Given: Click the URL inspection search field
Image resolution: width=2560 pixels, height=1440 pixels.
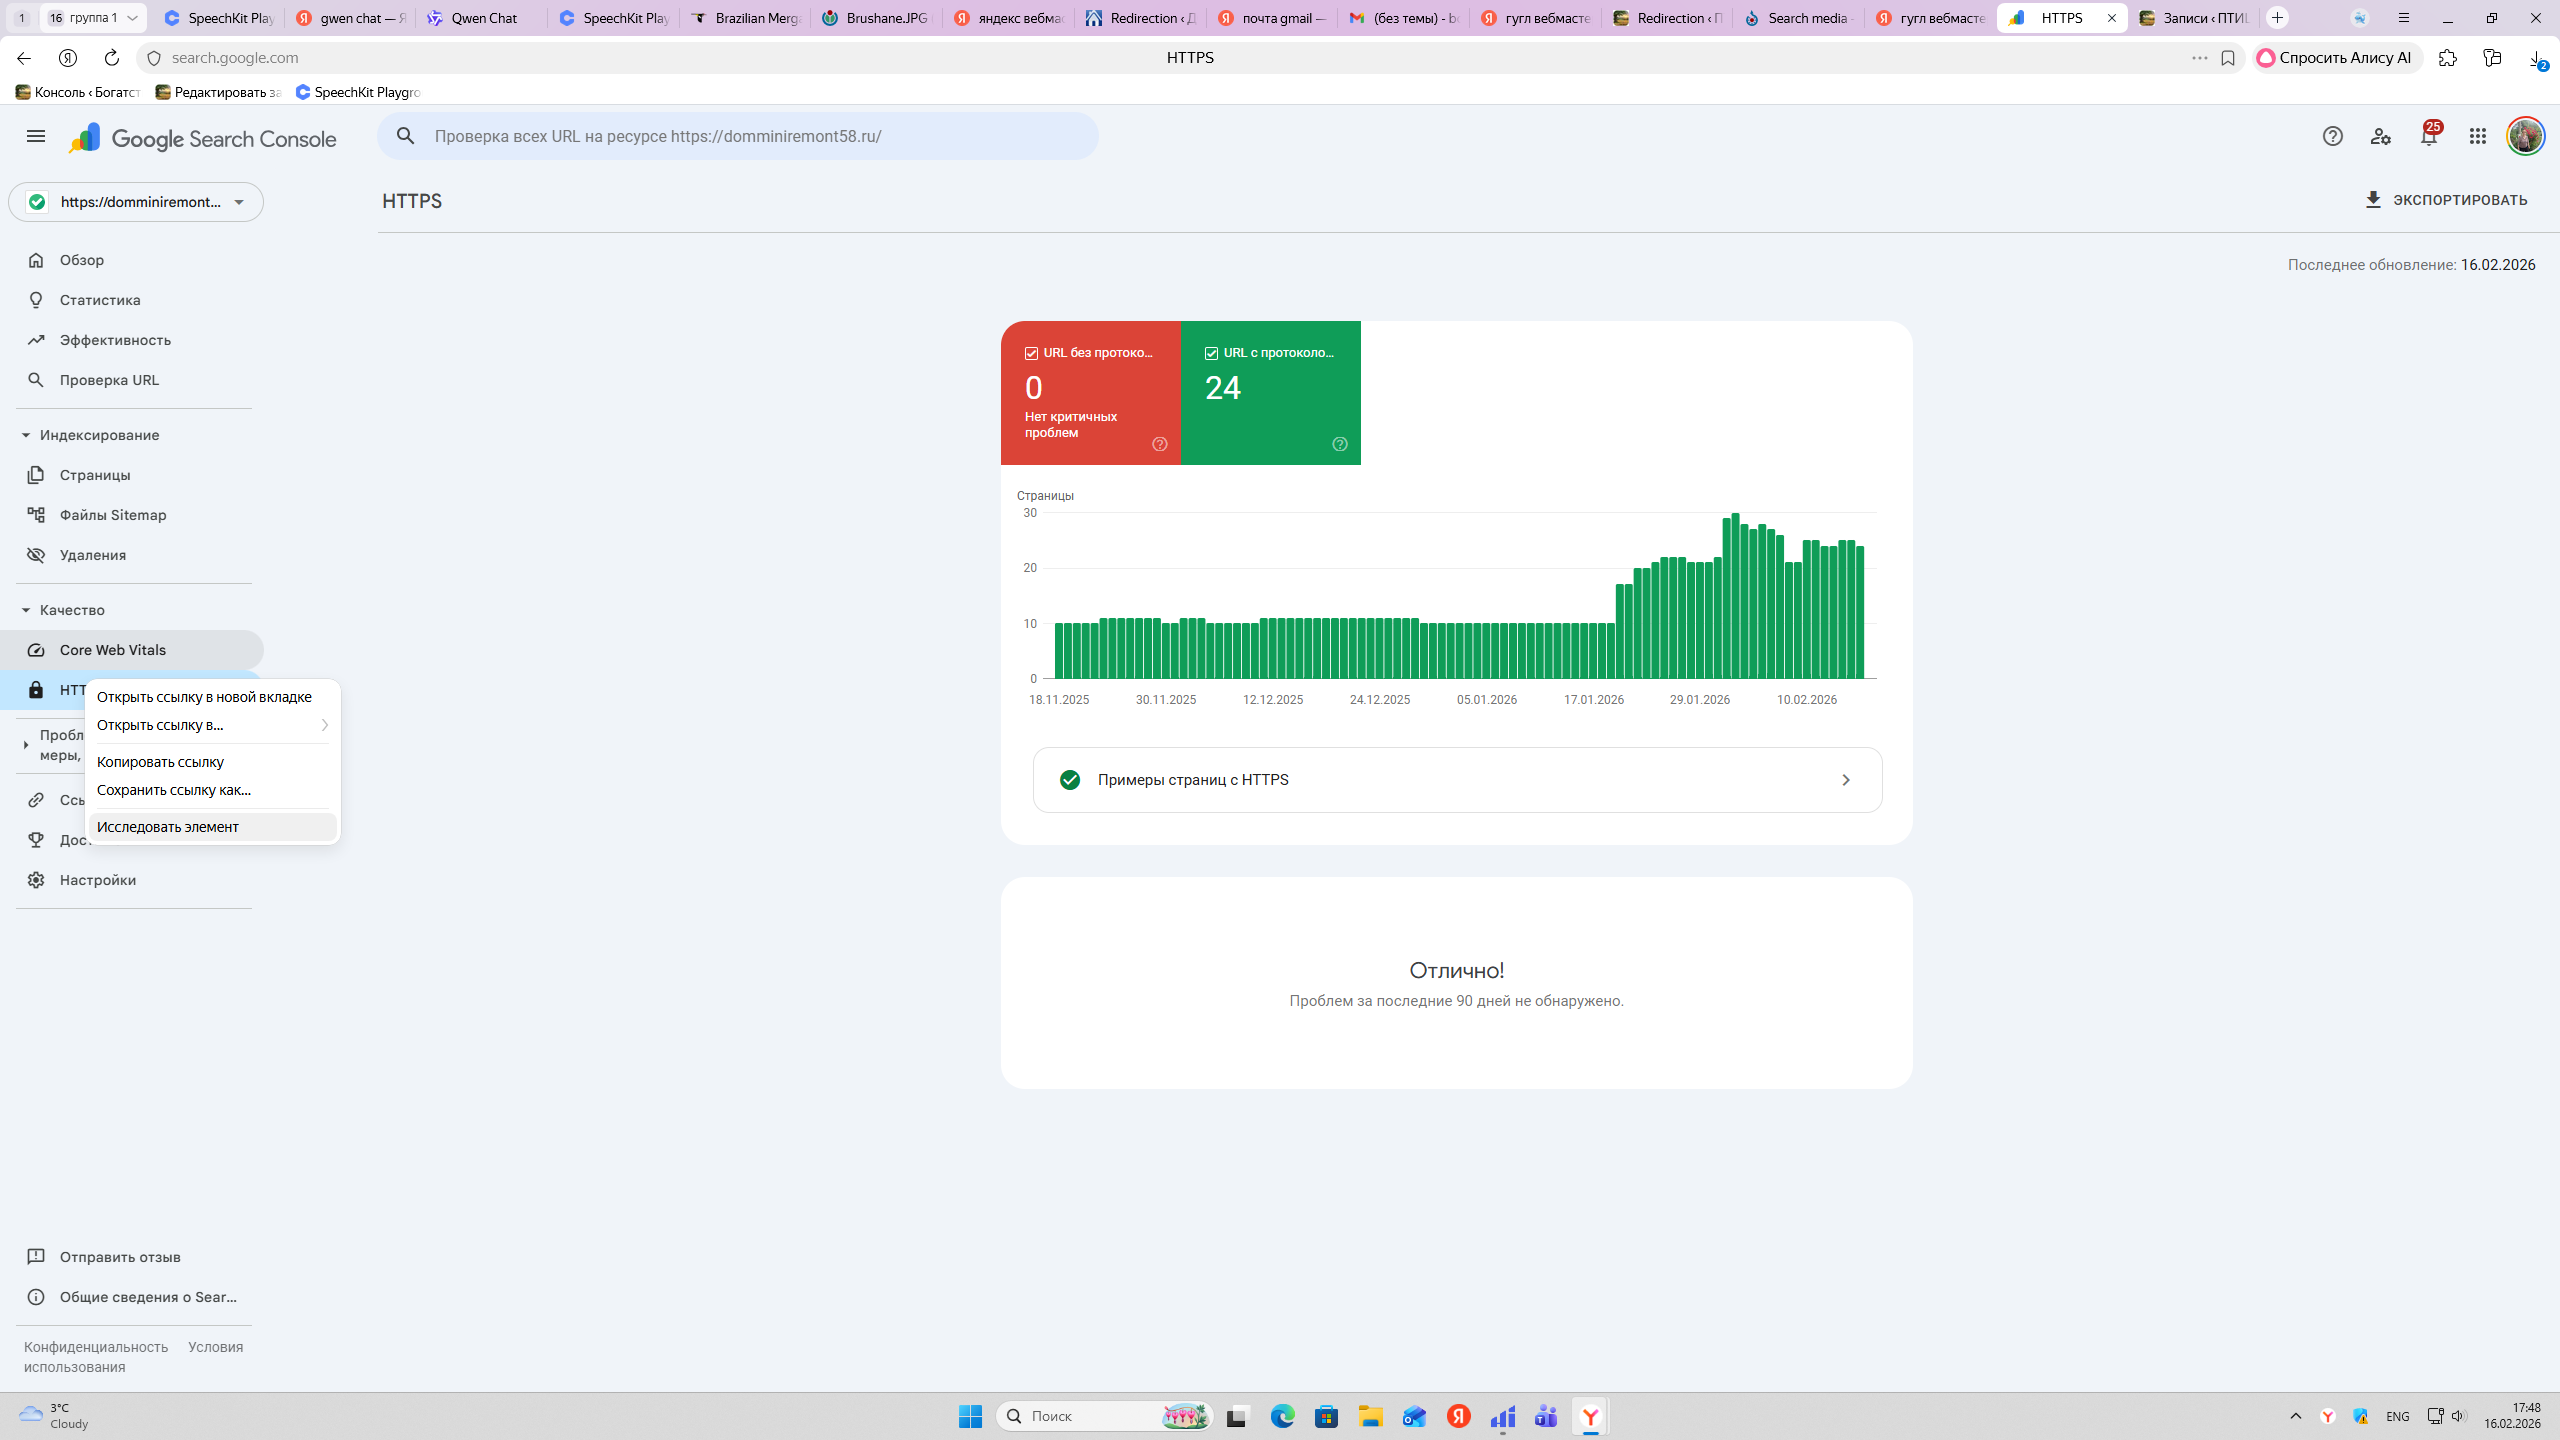Looking at the screenshot, I should (740, 136).
